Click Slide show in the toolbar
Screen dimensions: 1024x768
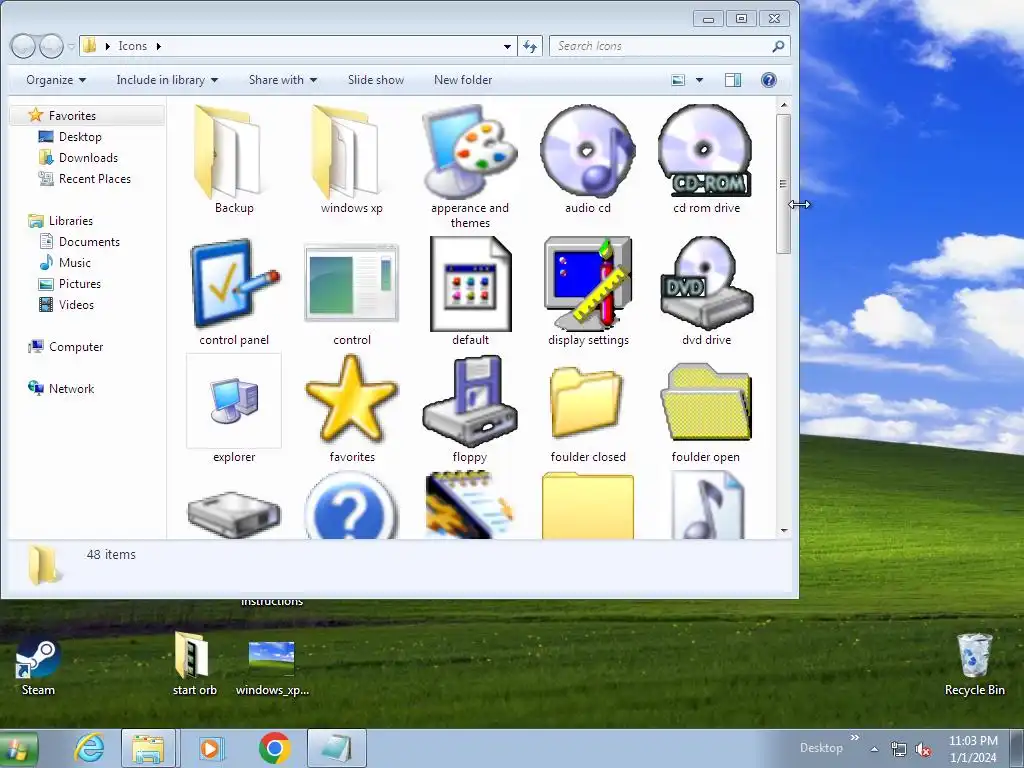coord(376,80)
